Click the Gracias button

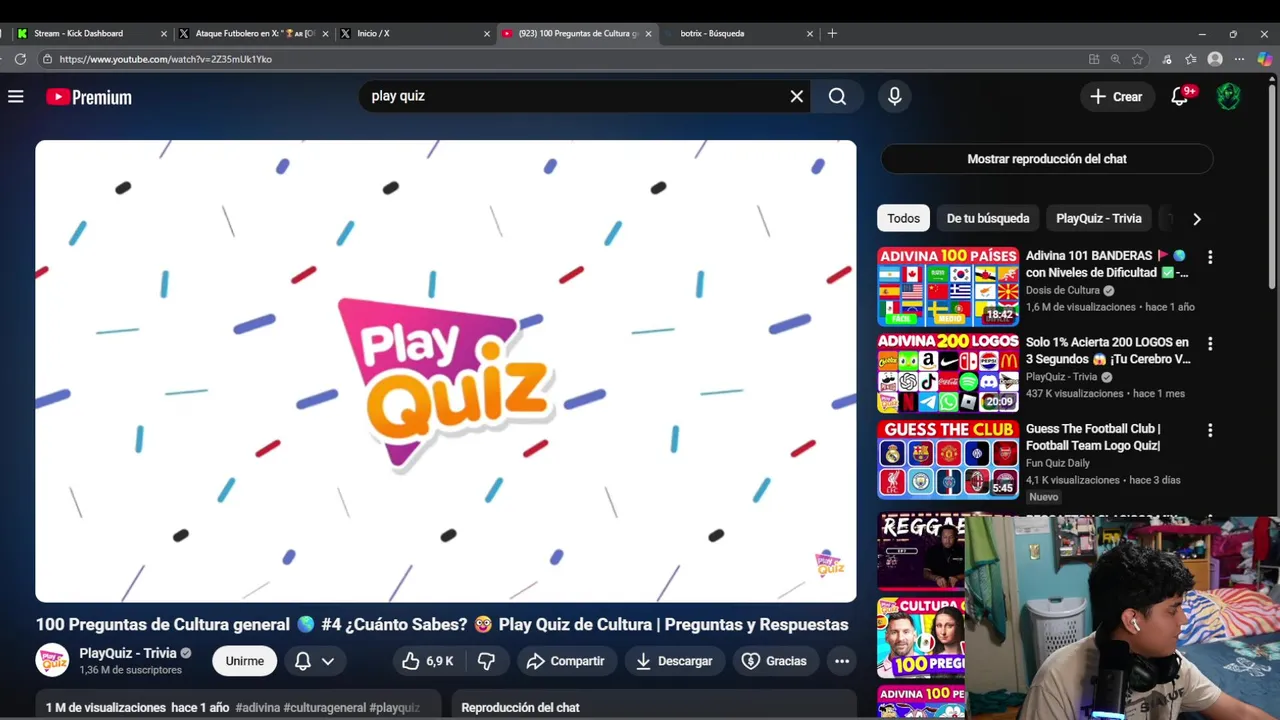coord(775,661)
